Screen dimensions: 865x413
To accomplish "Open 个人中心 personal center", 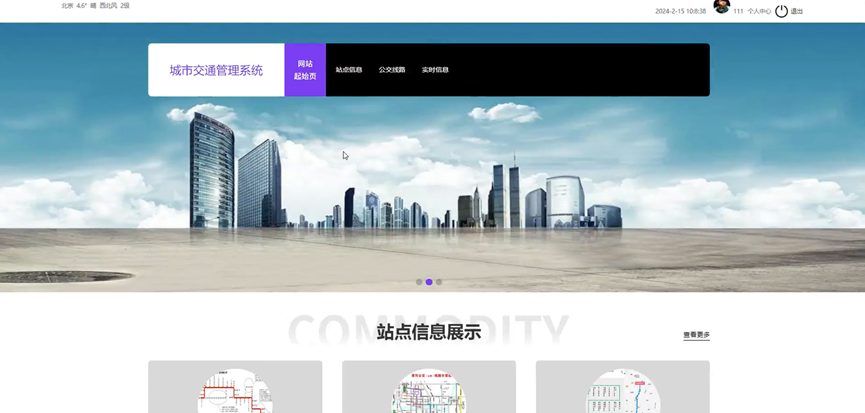I will point(759,11).
